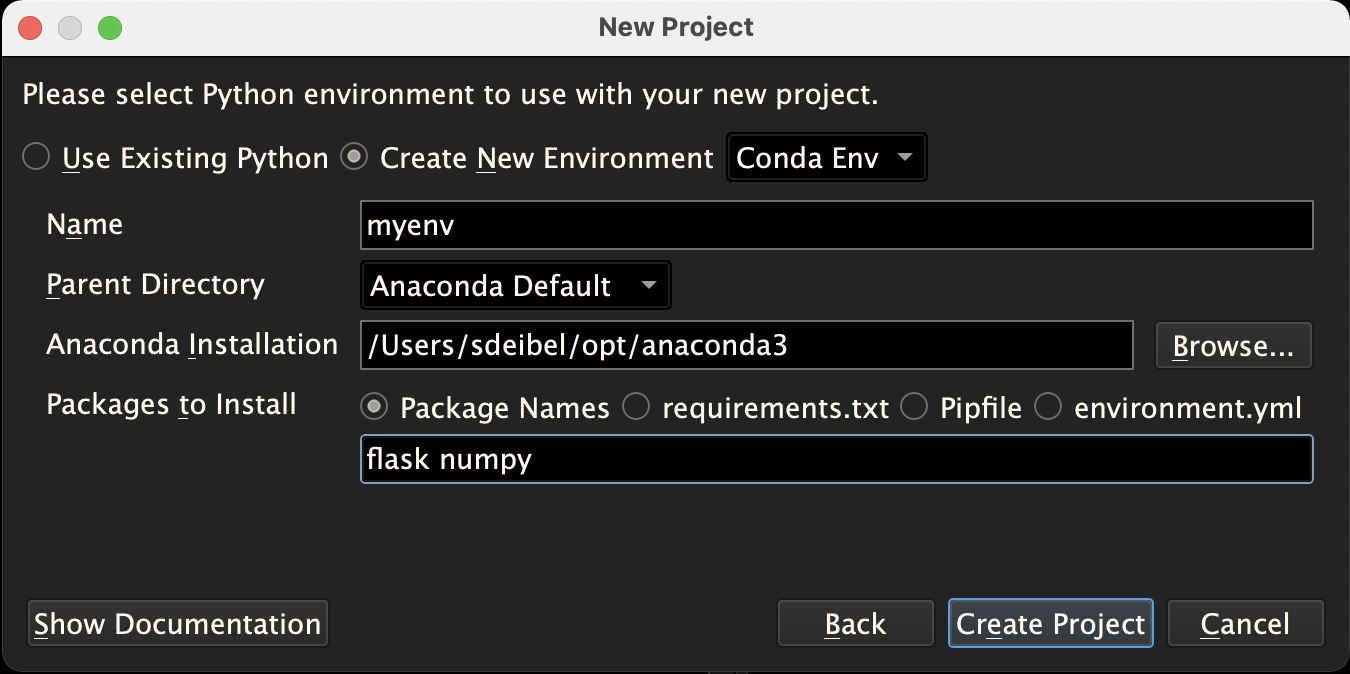
Task: Close the window with the red button
Action: [x=30, y=28]
